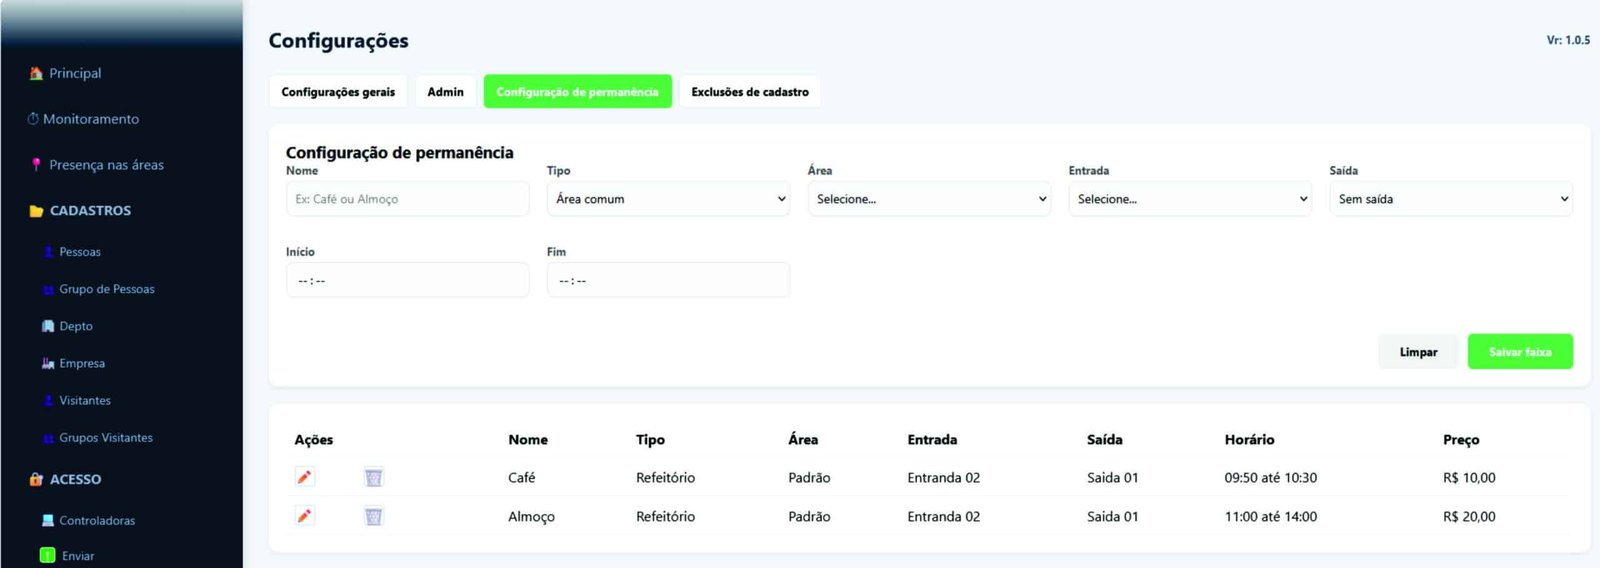The height and width of the screenshot is (568, 1600).
Task: Click the ACESSO section header
Action: (x=75, y=479)
